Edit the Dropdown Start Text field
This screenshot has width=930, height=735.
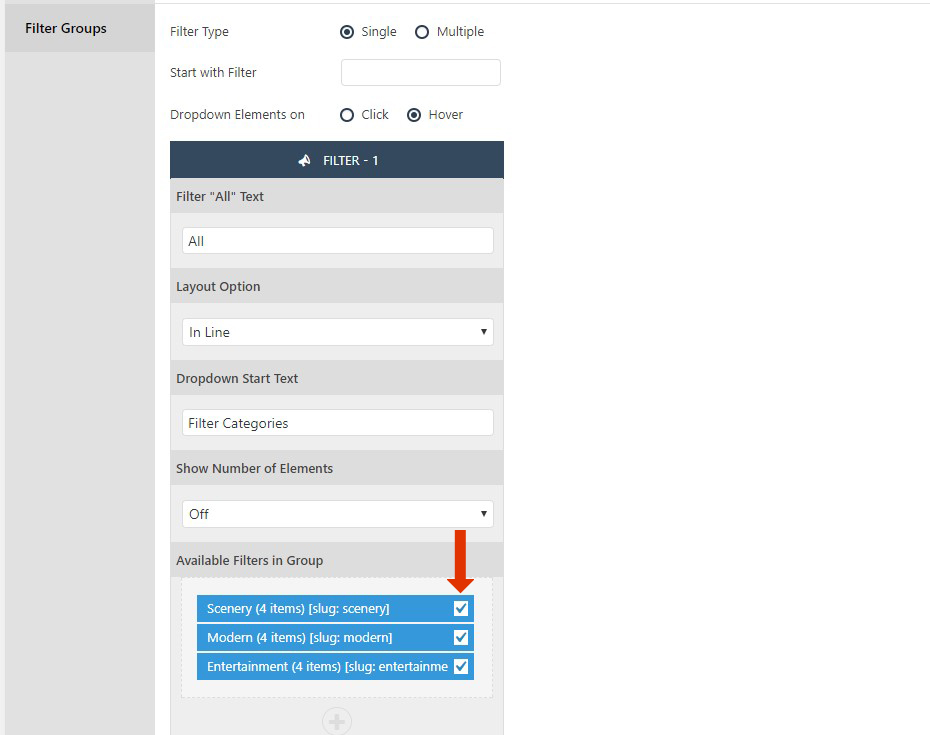337,423
